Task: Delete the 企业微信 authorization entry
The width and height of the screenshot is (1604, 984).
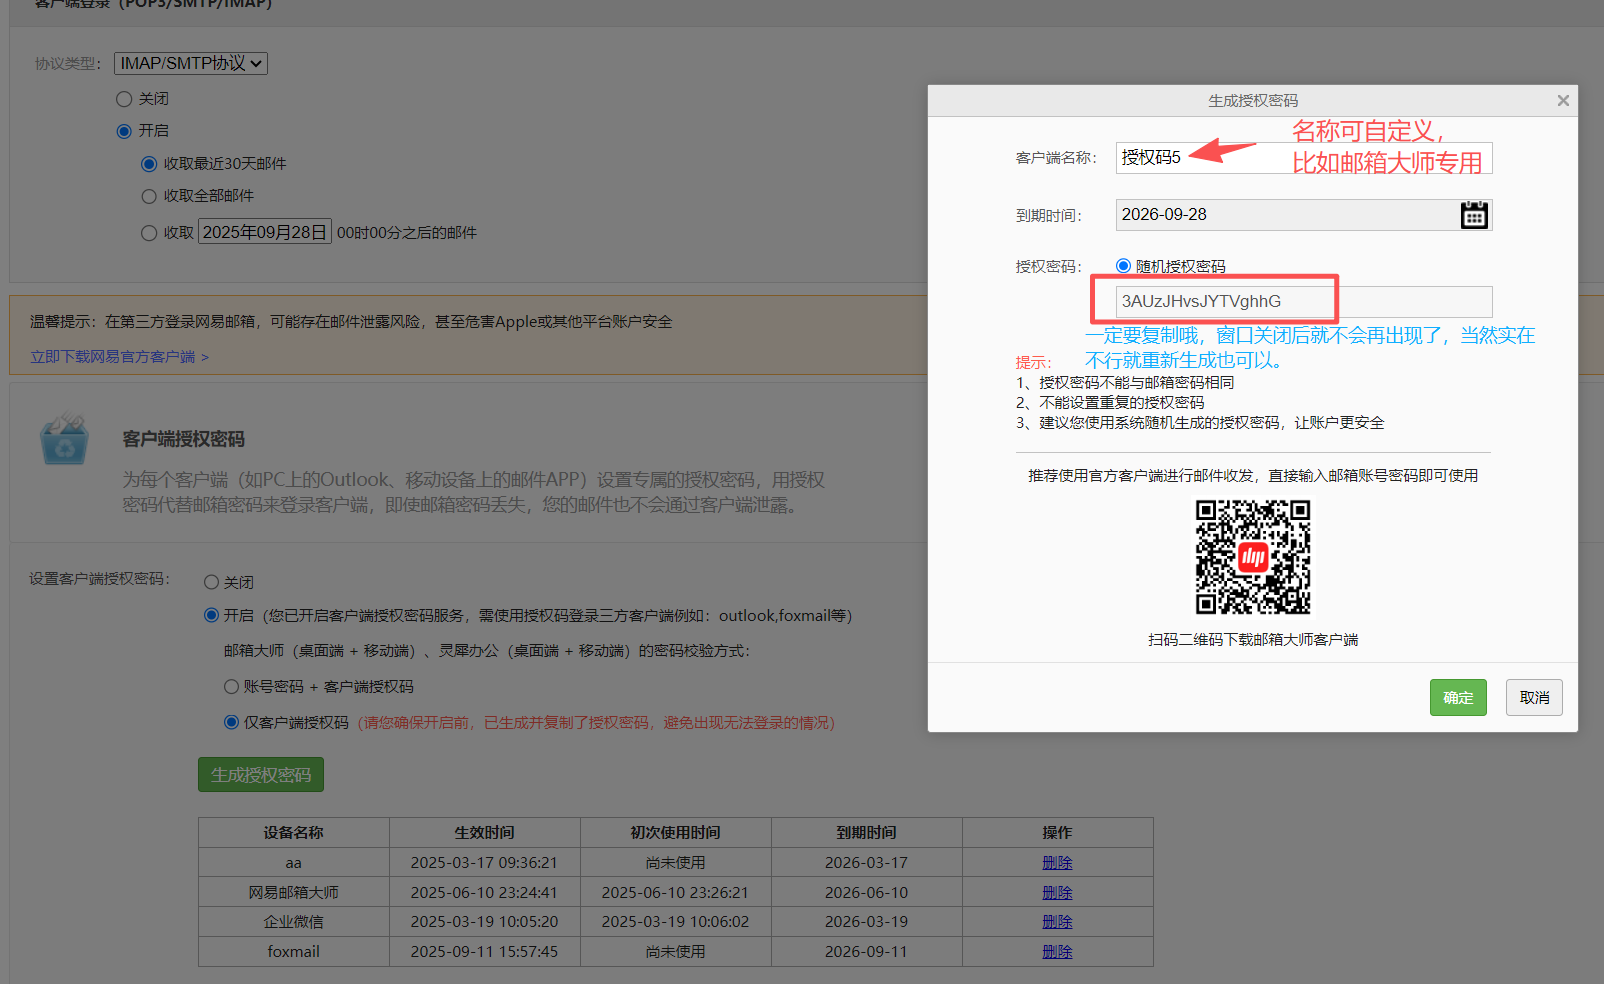Action: click(x=1056, y=922)
